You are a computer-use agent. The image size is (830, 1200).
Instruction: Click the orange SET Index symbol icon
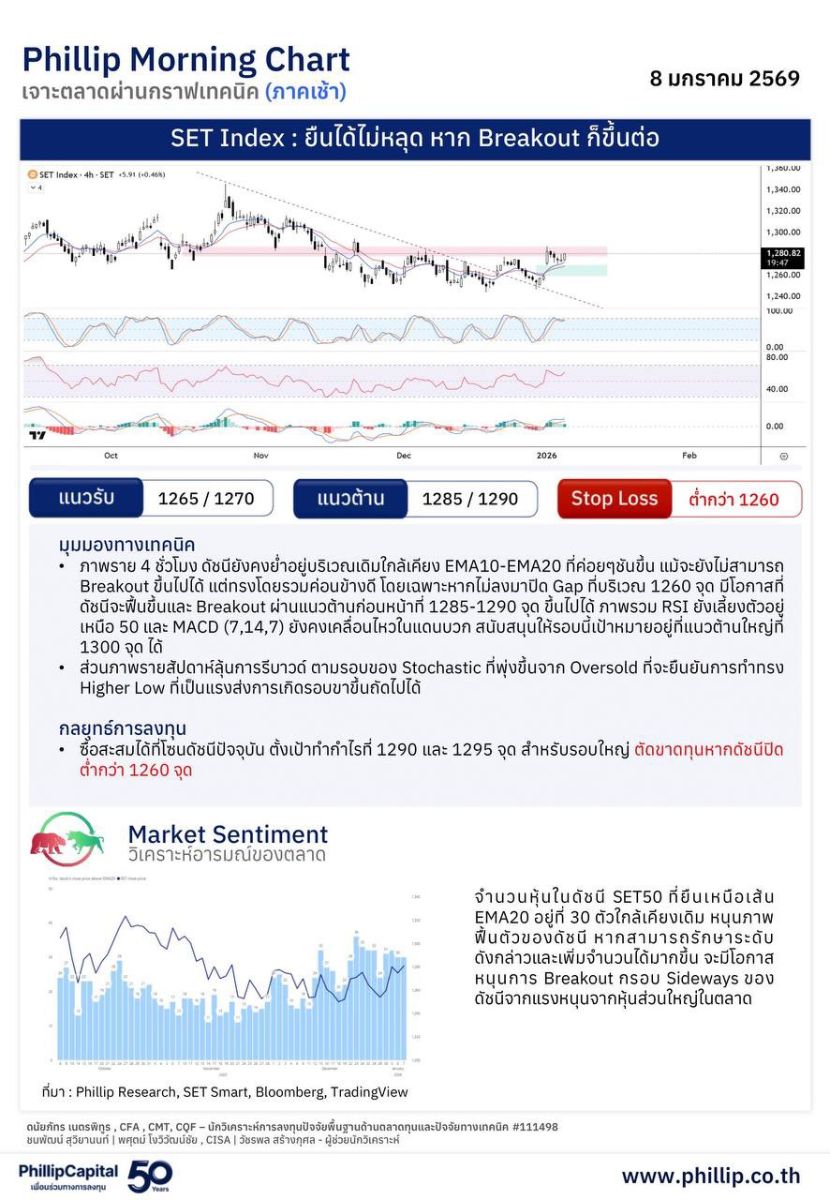point(32,175)
